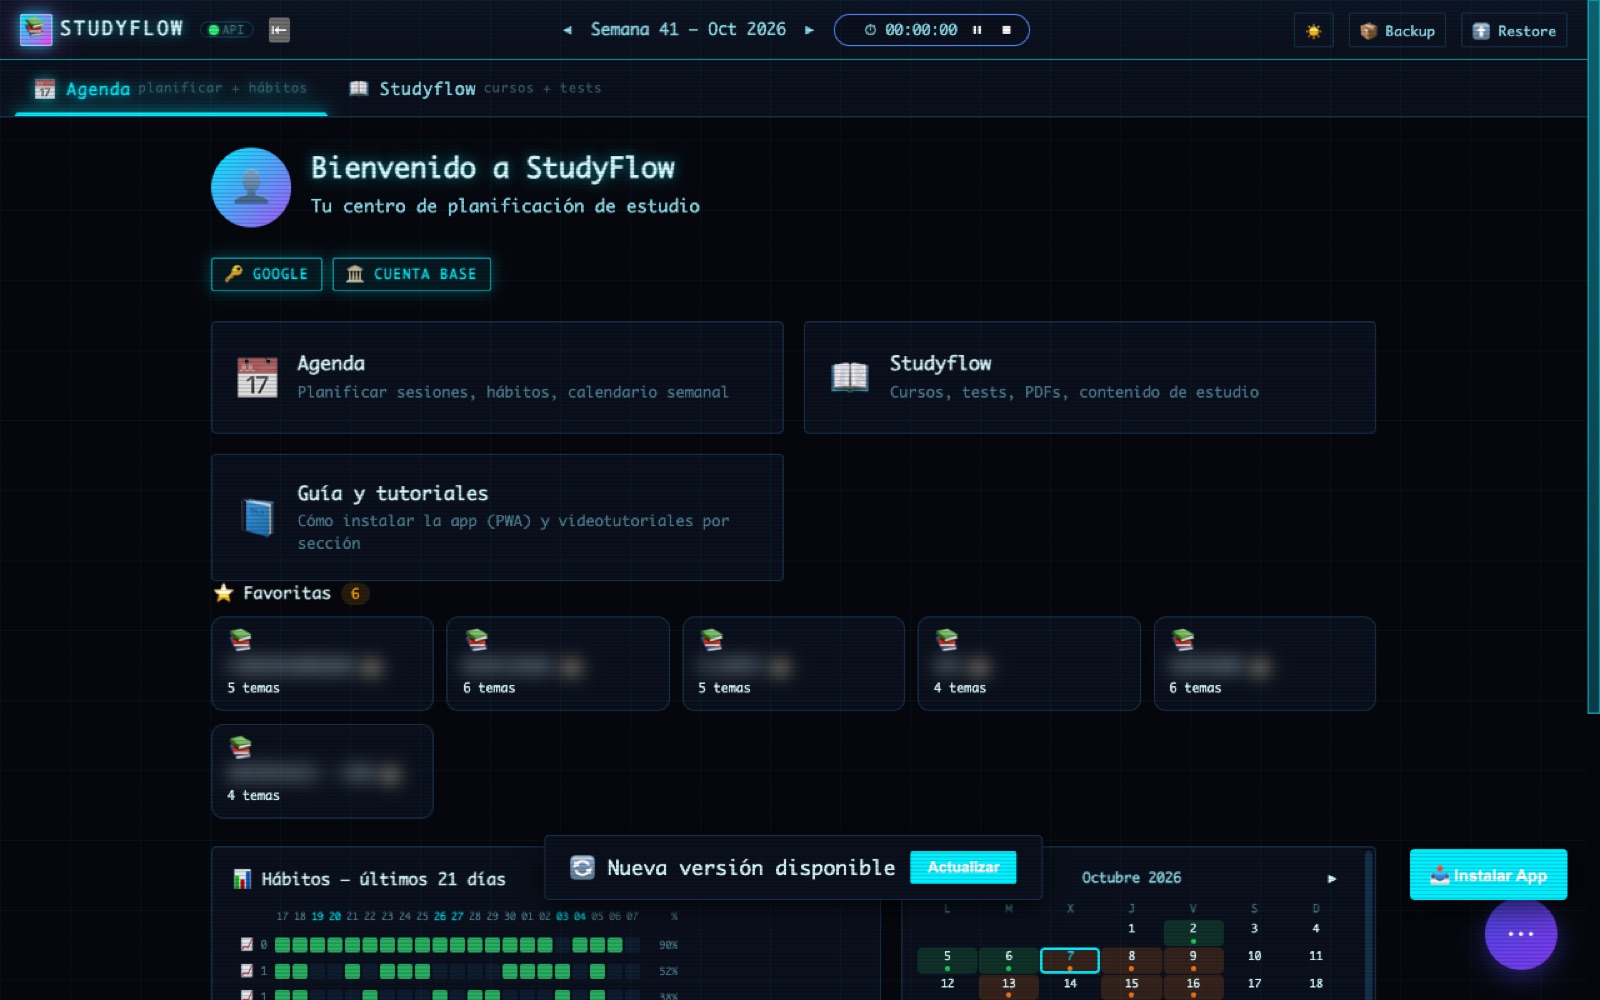This screenshot has height=1000, width=1600.
Task: Click the Backup button
Action: (1397, 31)
